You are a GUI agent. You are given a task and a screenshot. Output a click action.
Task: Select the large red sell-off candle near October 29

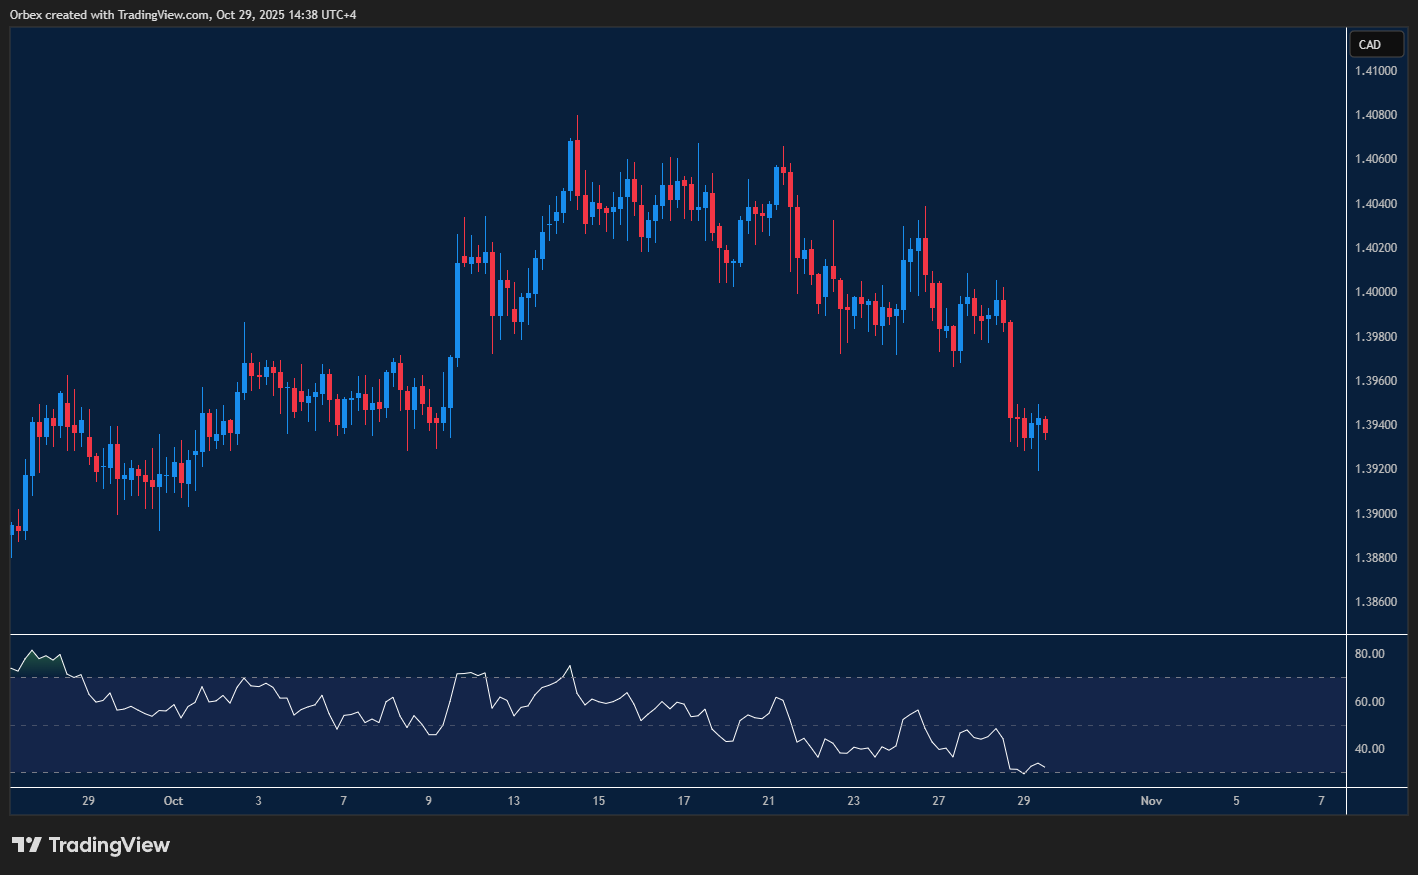coord(1010,370)
